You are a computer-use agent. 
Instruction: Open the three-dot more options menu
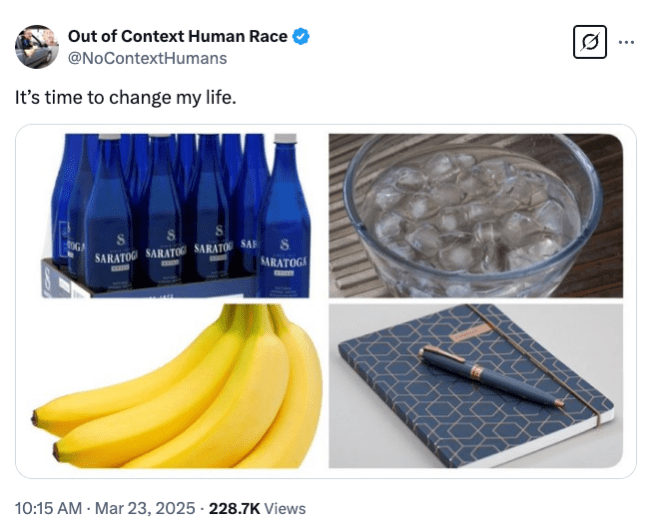tap(626, 42)
